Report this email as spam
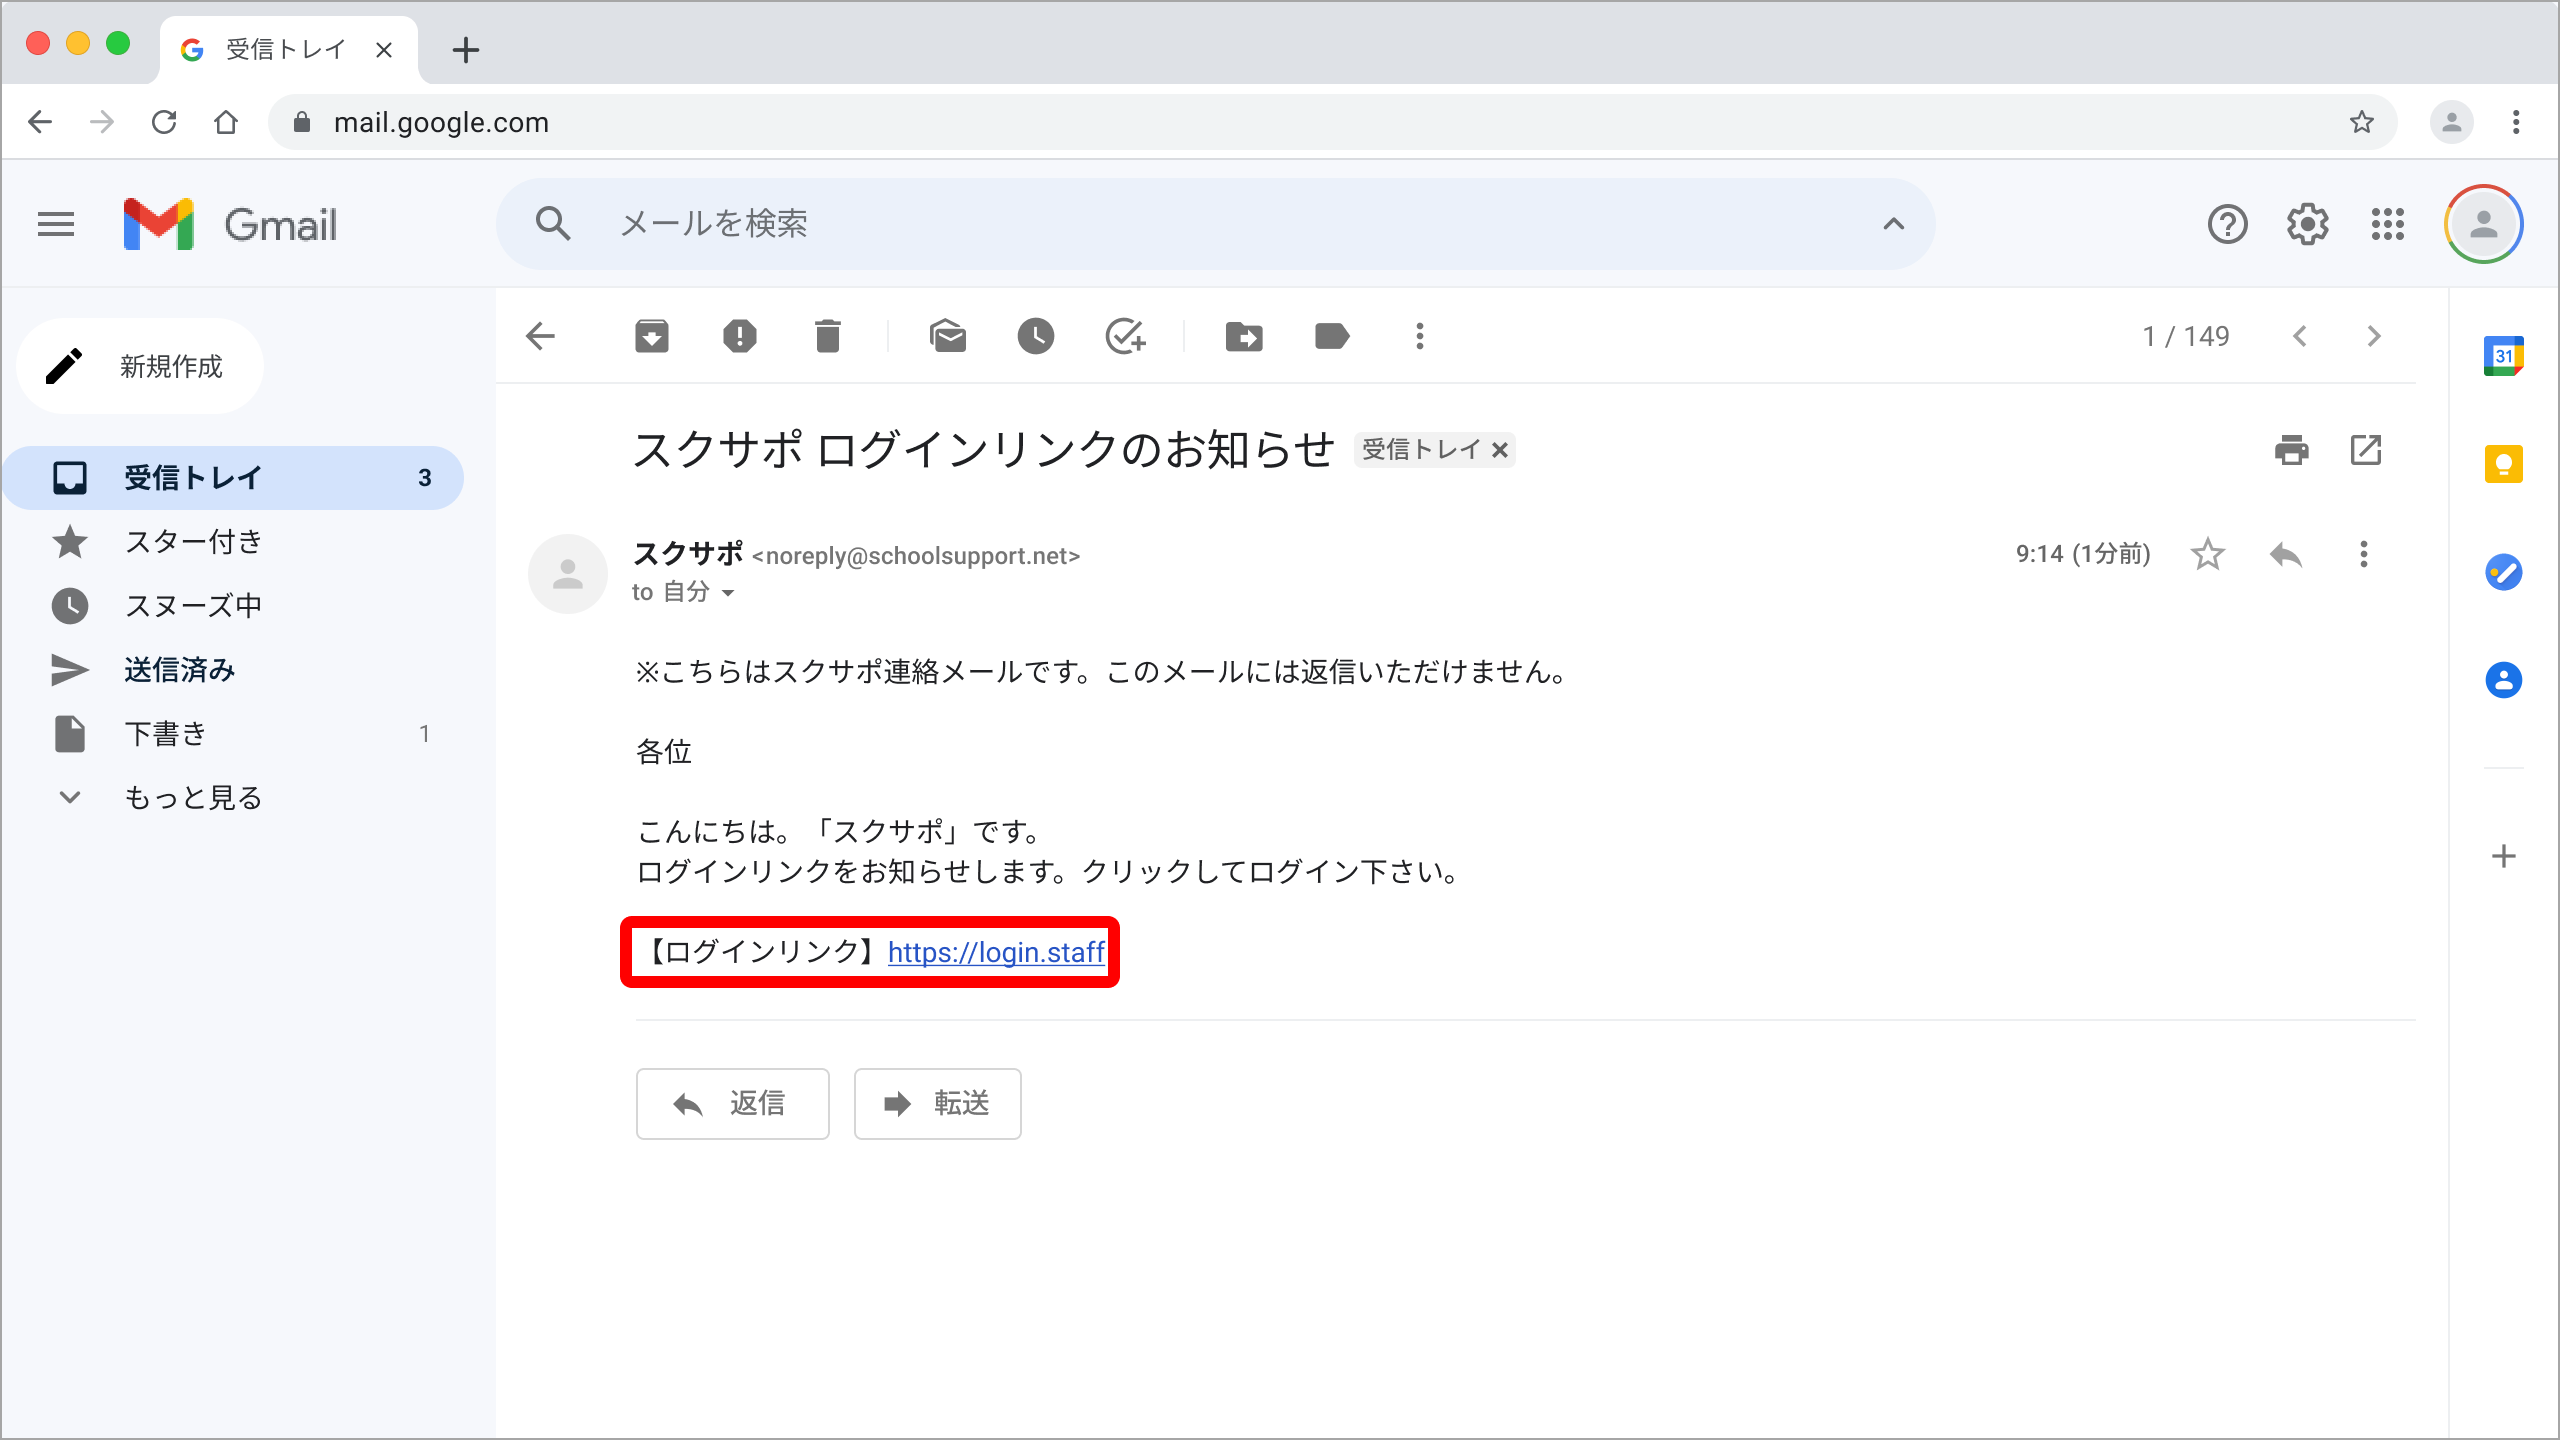This screenshot has height=1440, width=2560. pyautogui.click(x=740, y=336)
